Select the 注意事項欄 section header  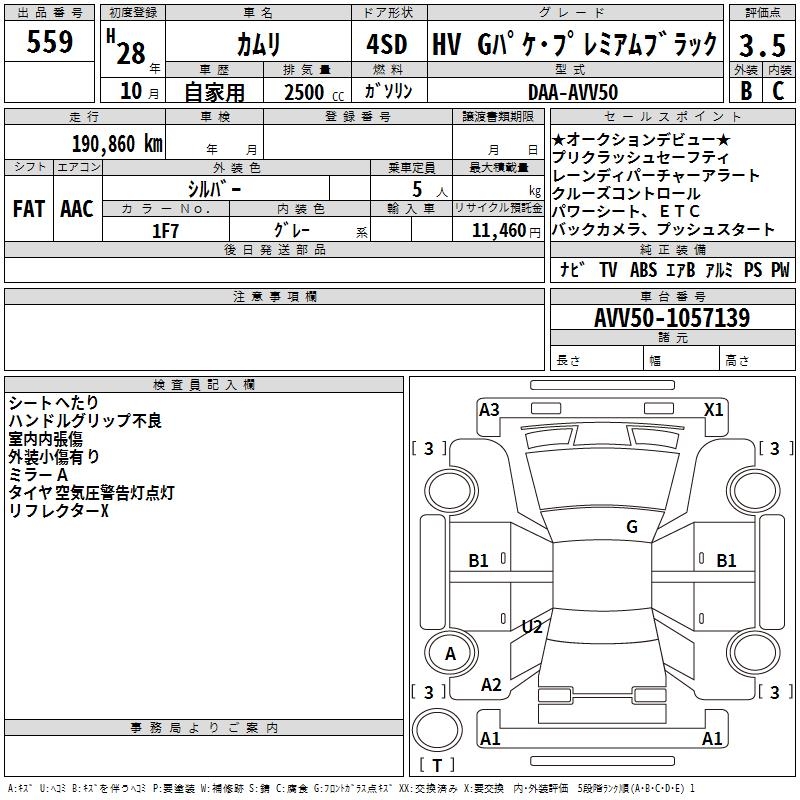pyautogui.click(x=274, y=296)
